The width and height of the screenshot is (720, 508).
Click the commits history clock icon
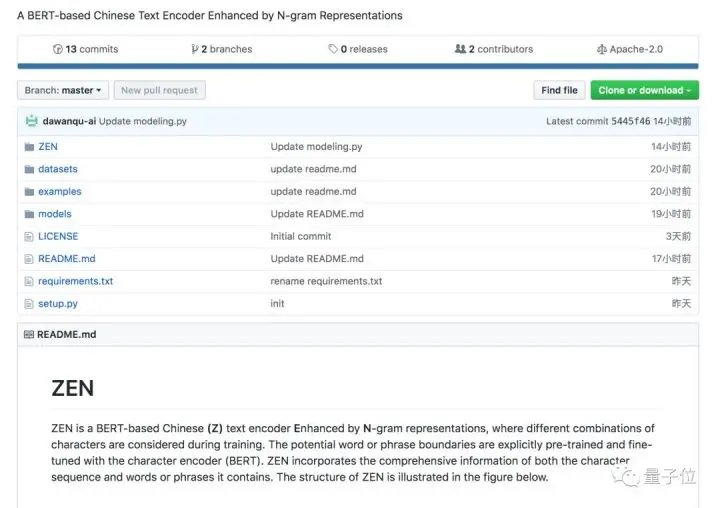(x=58, y=49)
